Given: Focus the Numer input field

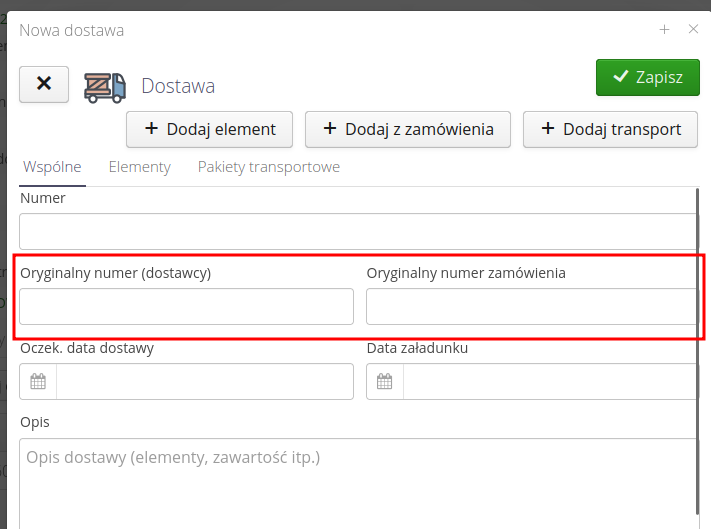Looking at the screenshot, I should point(358,232).
